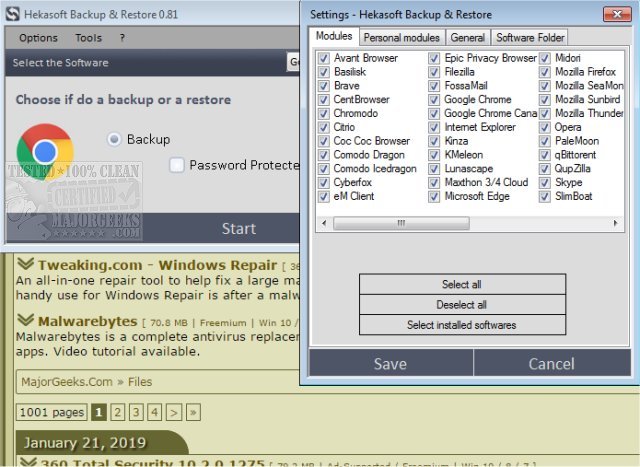
Task: Uncheck the KMeleon module
Action: click(434, 155)
